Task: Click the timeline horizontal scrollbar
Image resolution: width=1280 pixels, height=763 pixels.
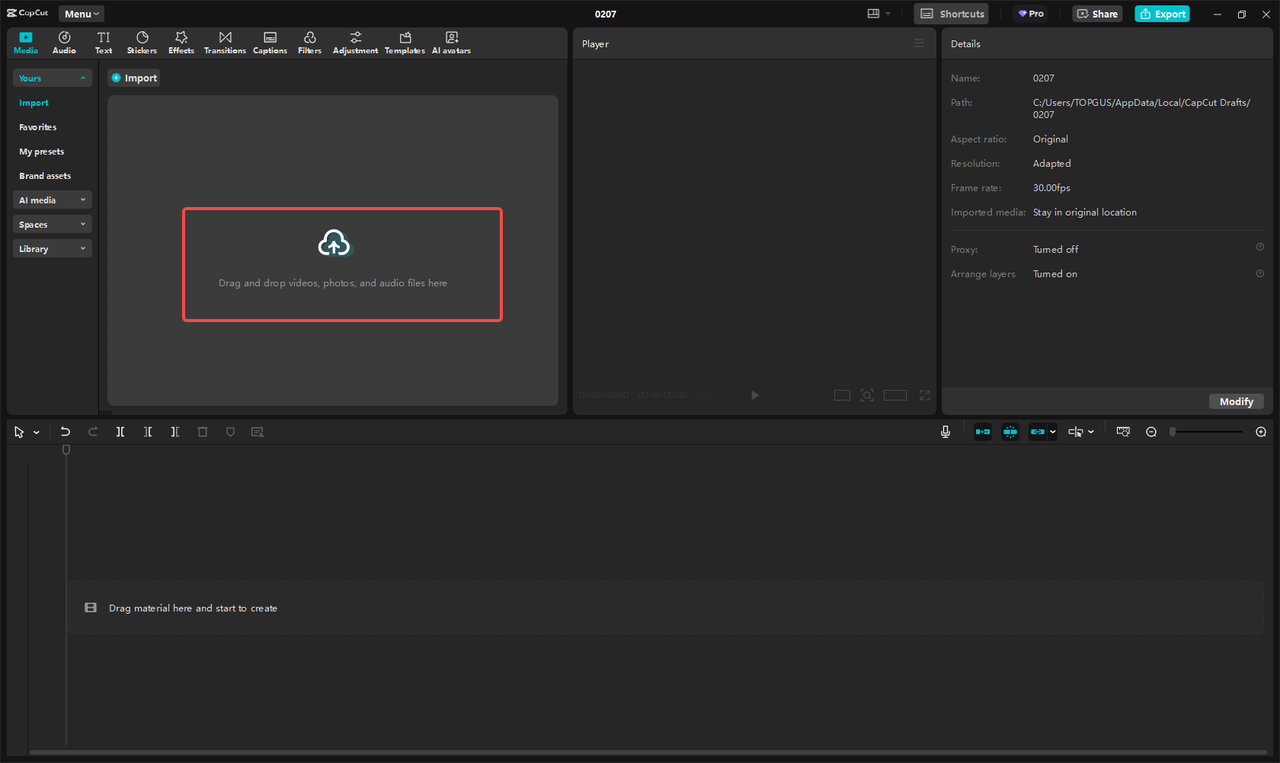Action: pyautogui.click(x=646, y=752)
